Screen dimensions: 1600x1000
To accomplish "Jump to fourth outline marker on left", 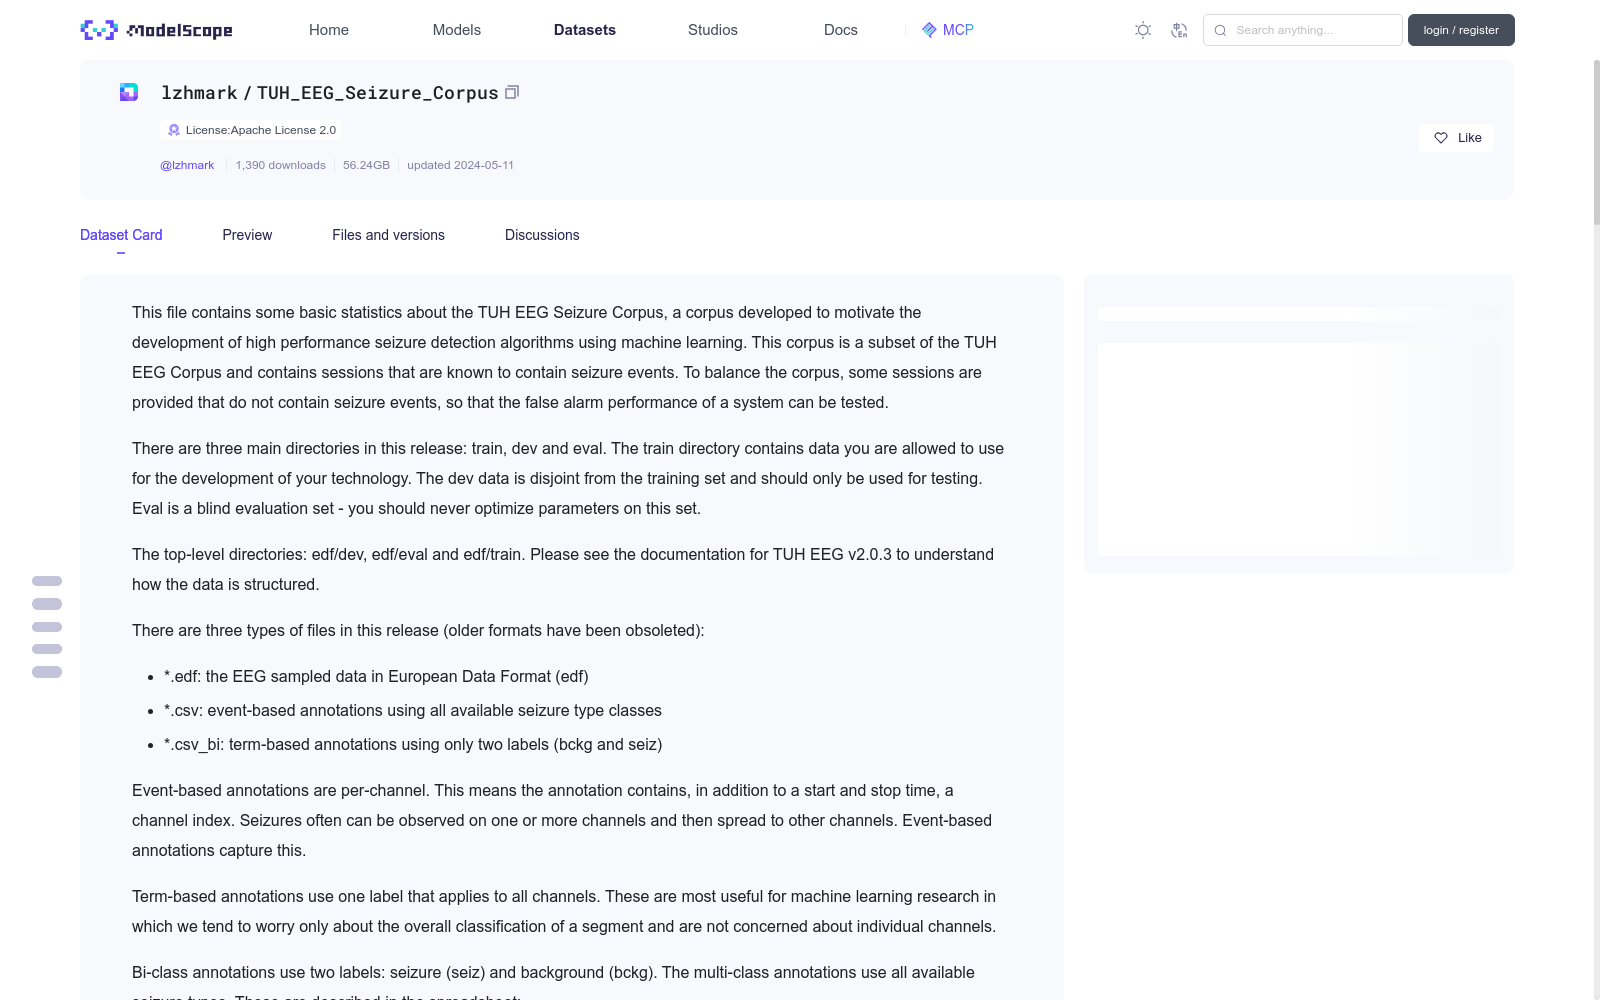I will click(x=47, y=649).
